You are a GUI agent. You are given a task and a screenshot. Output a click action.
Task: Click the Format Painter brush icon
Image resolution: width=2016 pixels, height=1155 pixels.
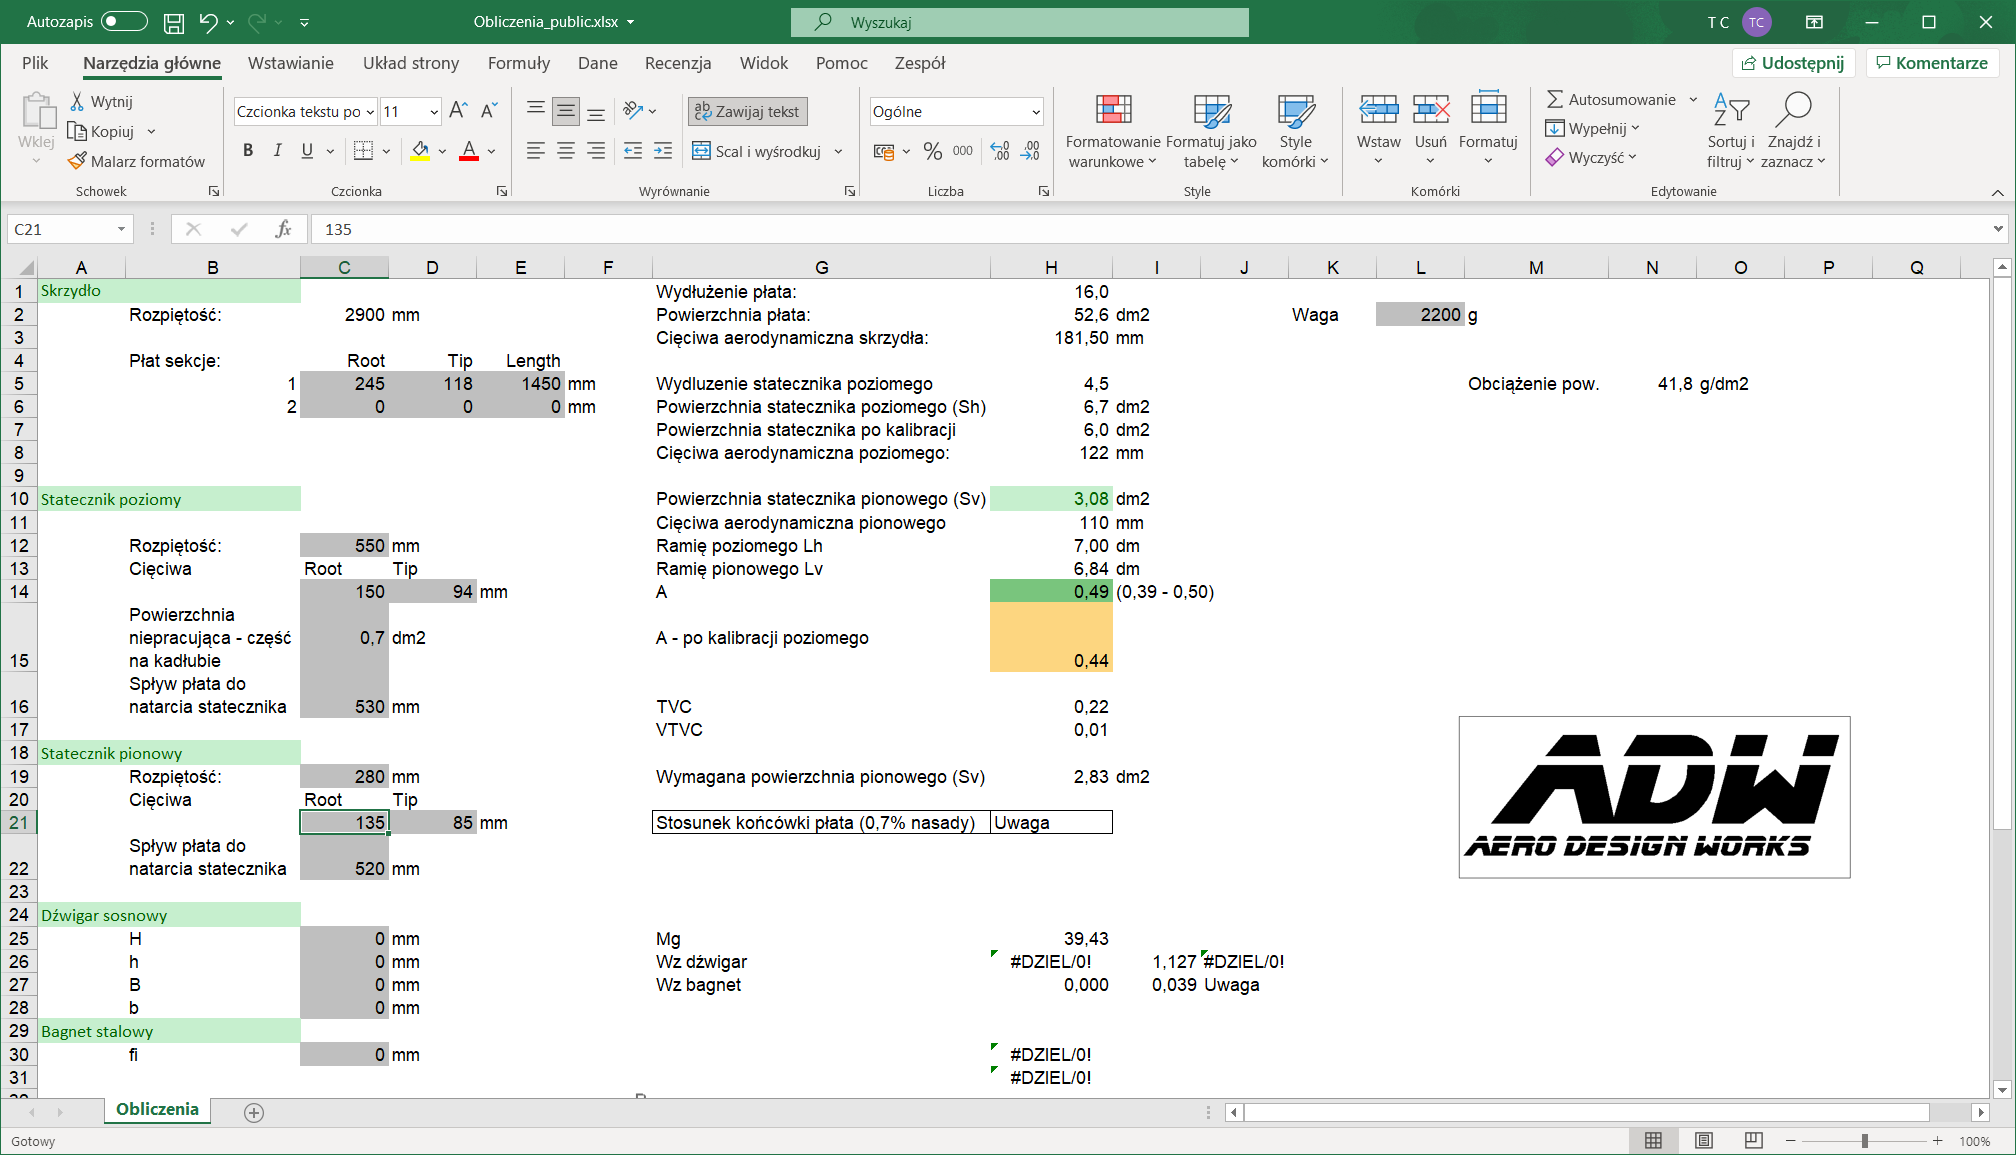78,161
